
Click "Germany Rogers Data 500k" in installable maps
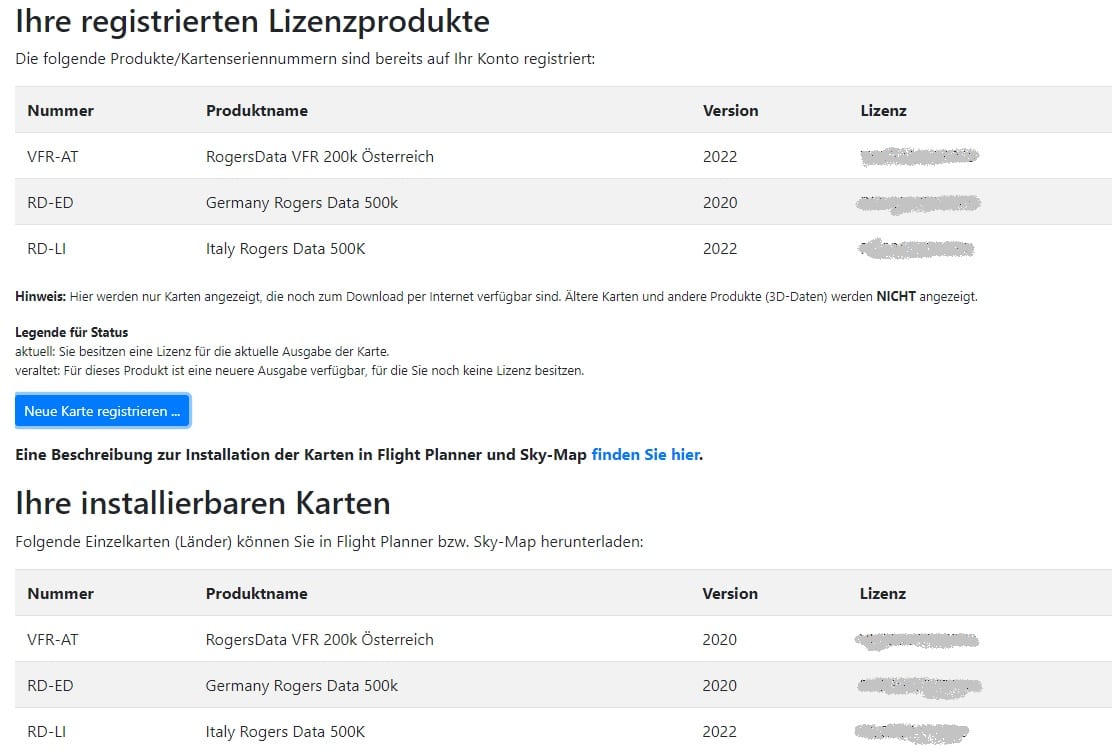pyautogui.click(x=301, y=685)
